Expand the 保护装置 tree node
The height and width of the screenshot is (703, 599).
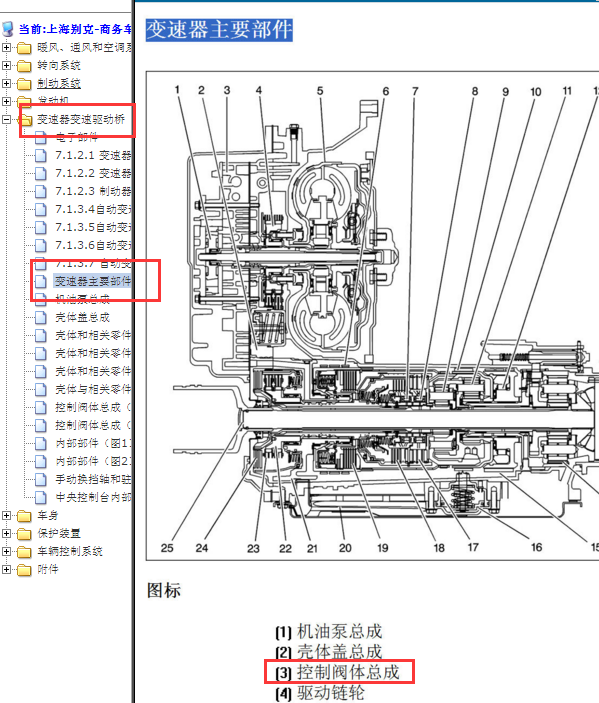point(6,534)
